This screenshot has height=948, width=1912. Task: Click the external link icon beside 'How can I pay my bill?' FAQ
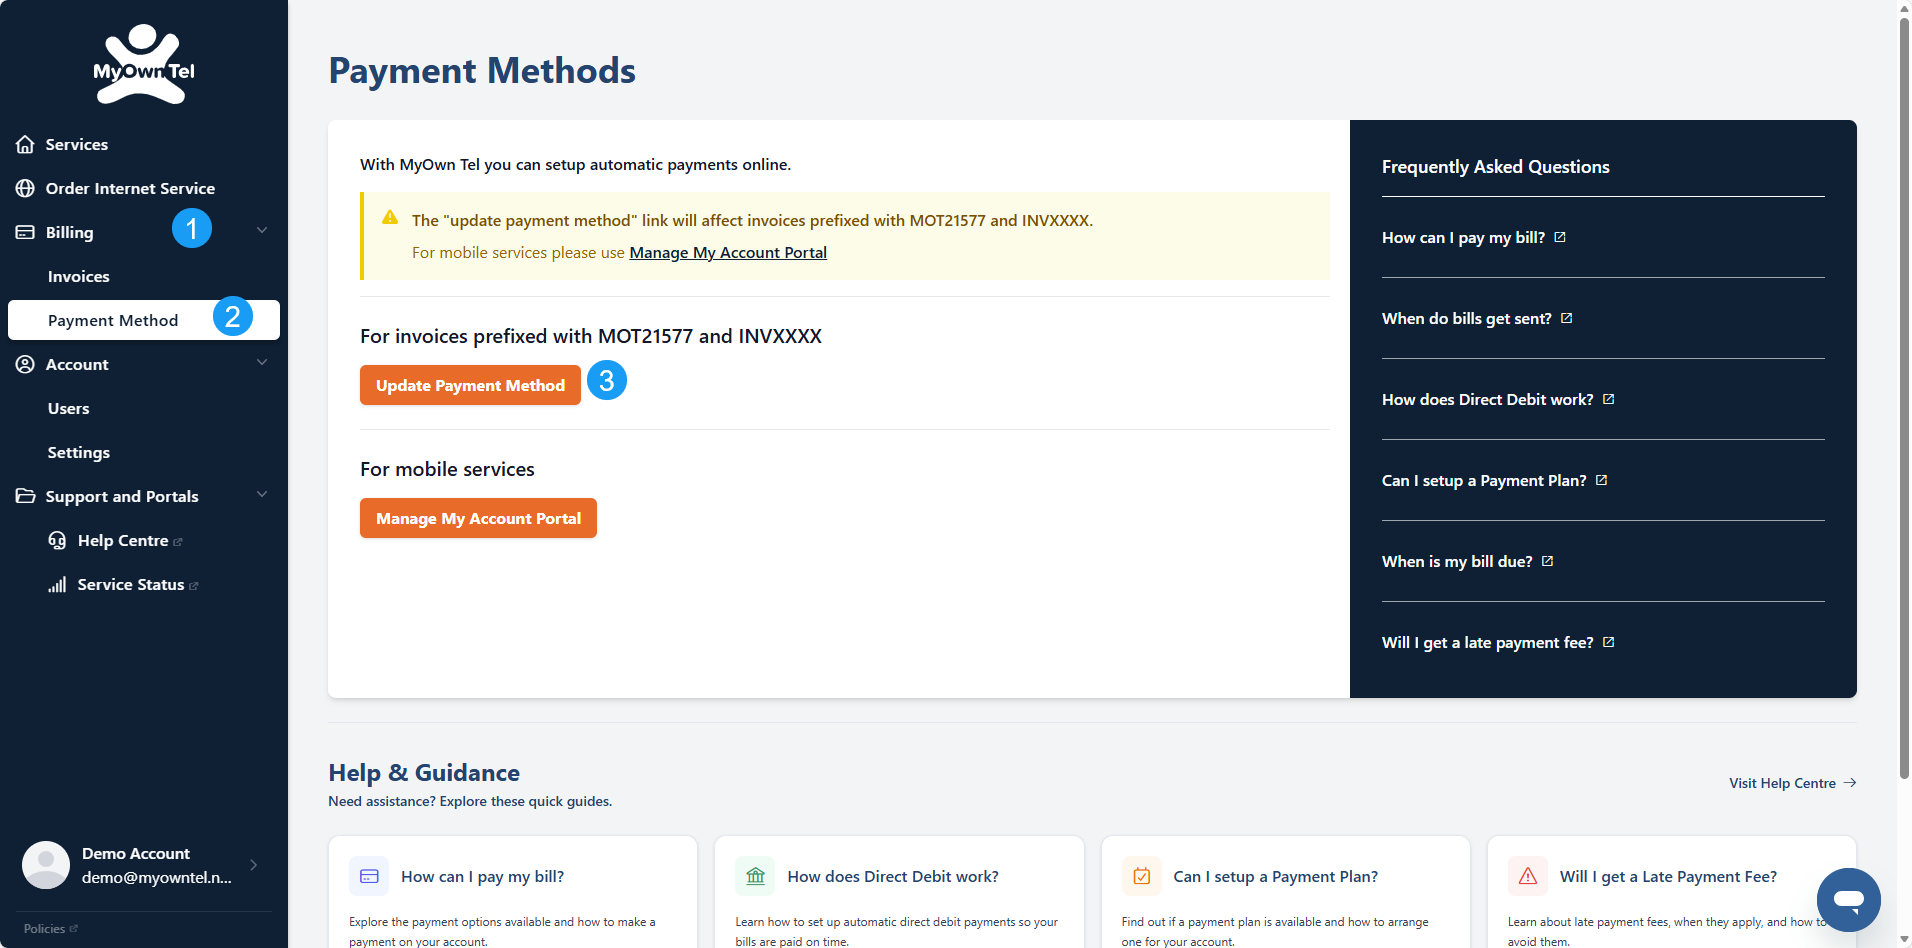coord(1560,237)
